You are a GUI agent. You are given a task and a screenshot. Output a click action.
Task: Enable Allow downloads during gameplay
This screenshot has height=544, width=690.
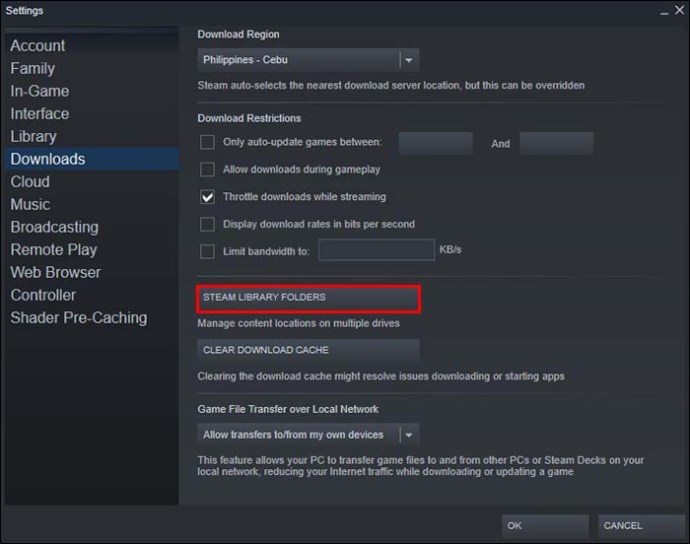[x=207, y=169]
